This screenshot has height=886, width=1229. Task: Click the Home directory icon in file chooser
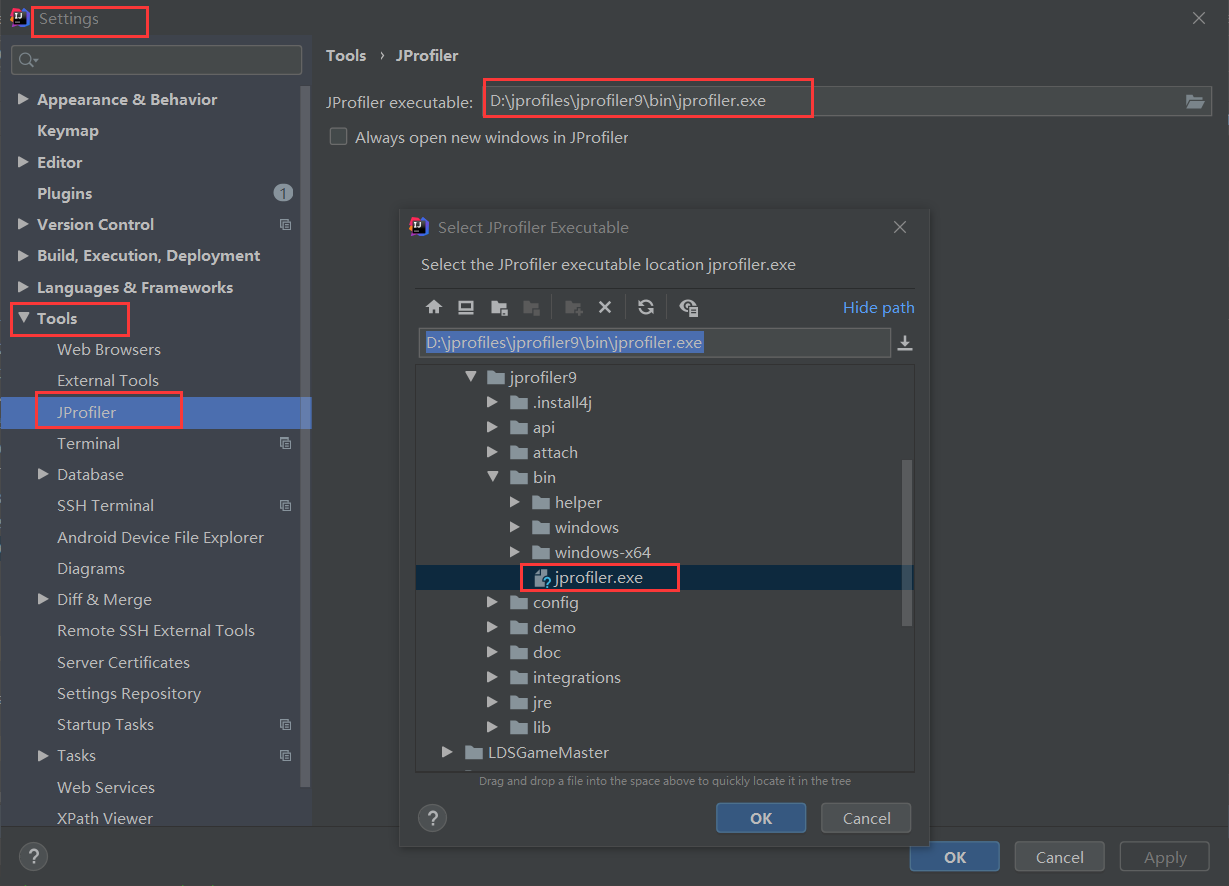[434, 307]
